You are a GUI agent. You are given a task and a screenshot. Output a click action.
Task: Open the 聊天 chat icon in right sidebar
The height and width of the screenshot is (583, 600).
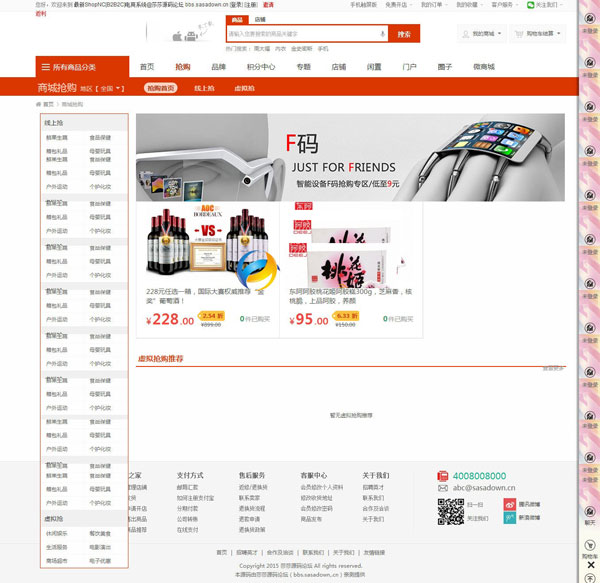click(x=590, y=512)
